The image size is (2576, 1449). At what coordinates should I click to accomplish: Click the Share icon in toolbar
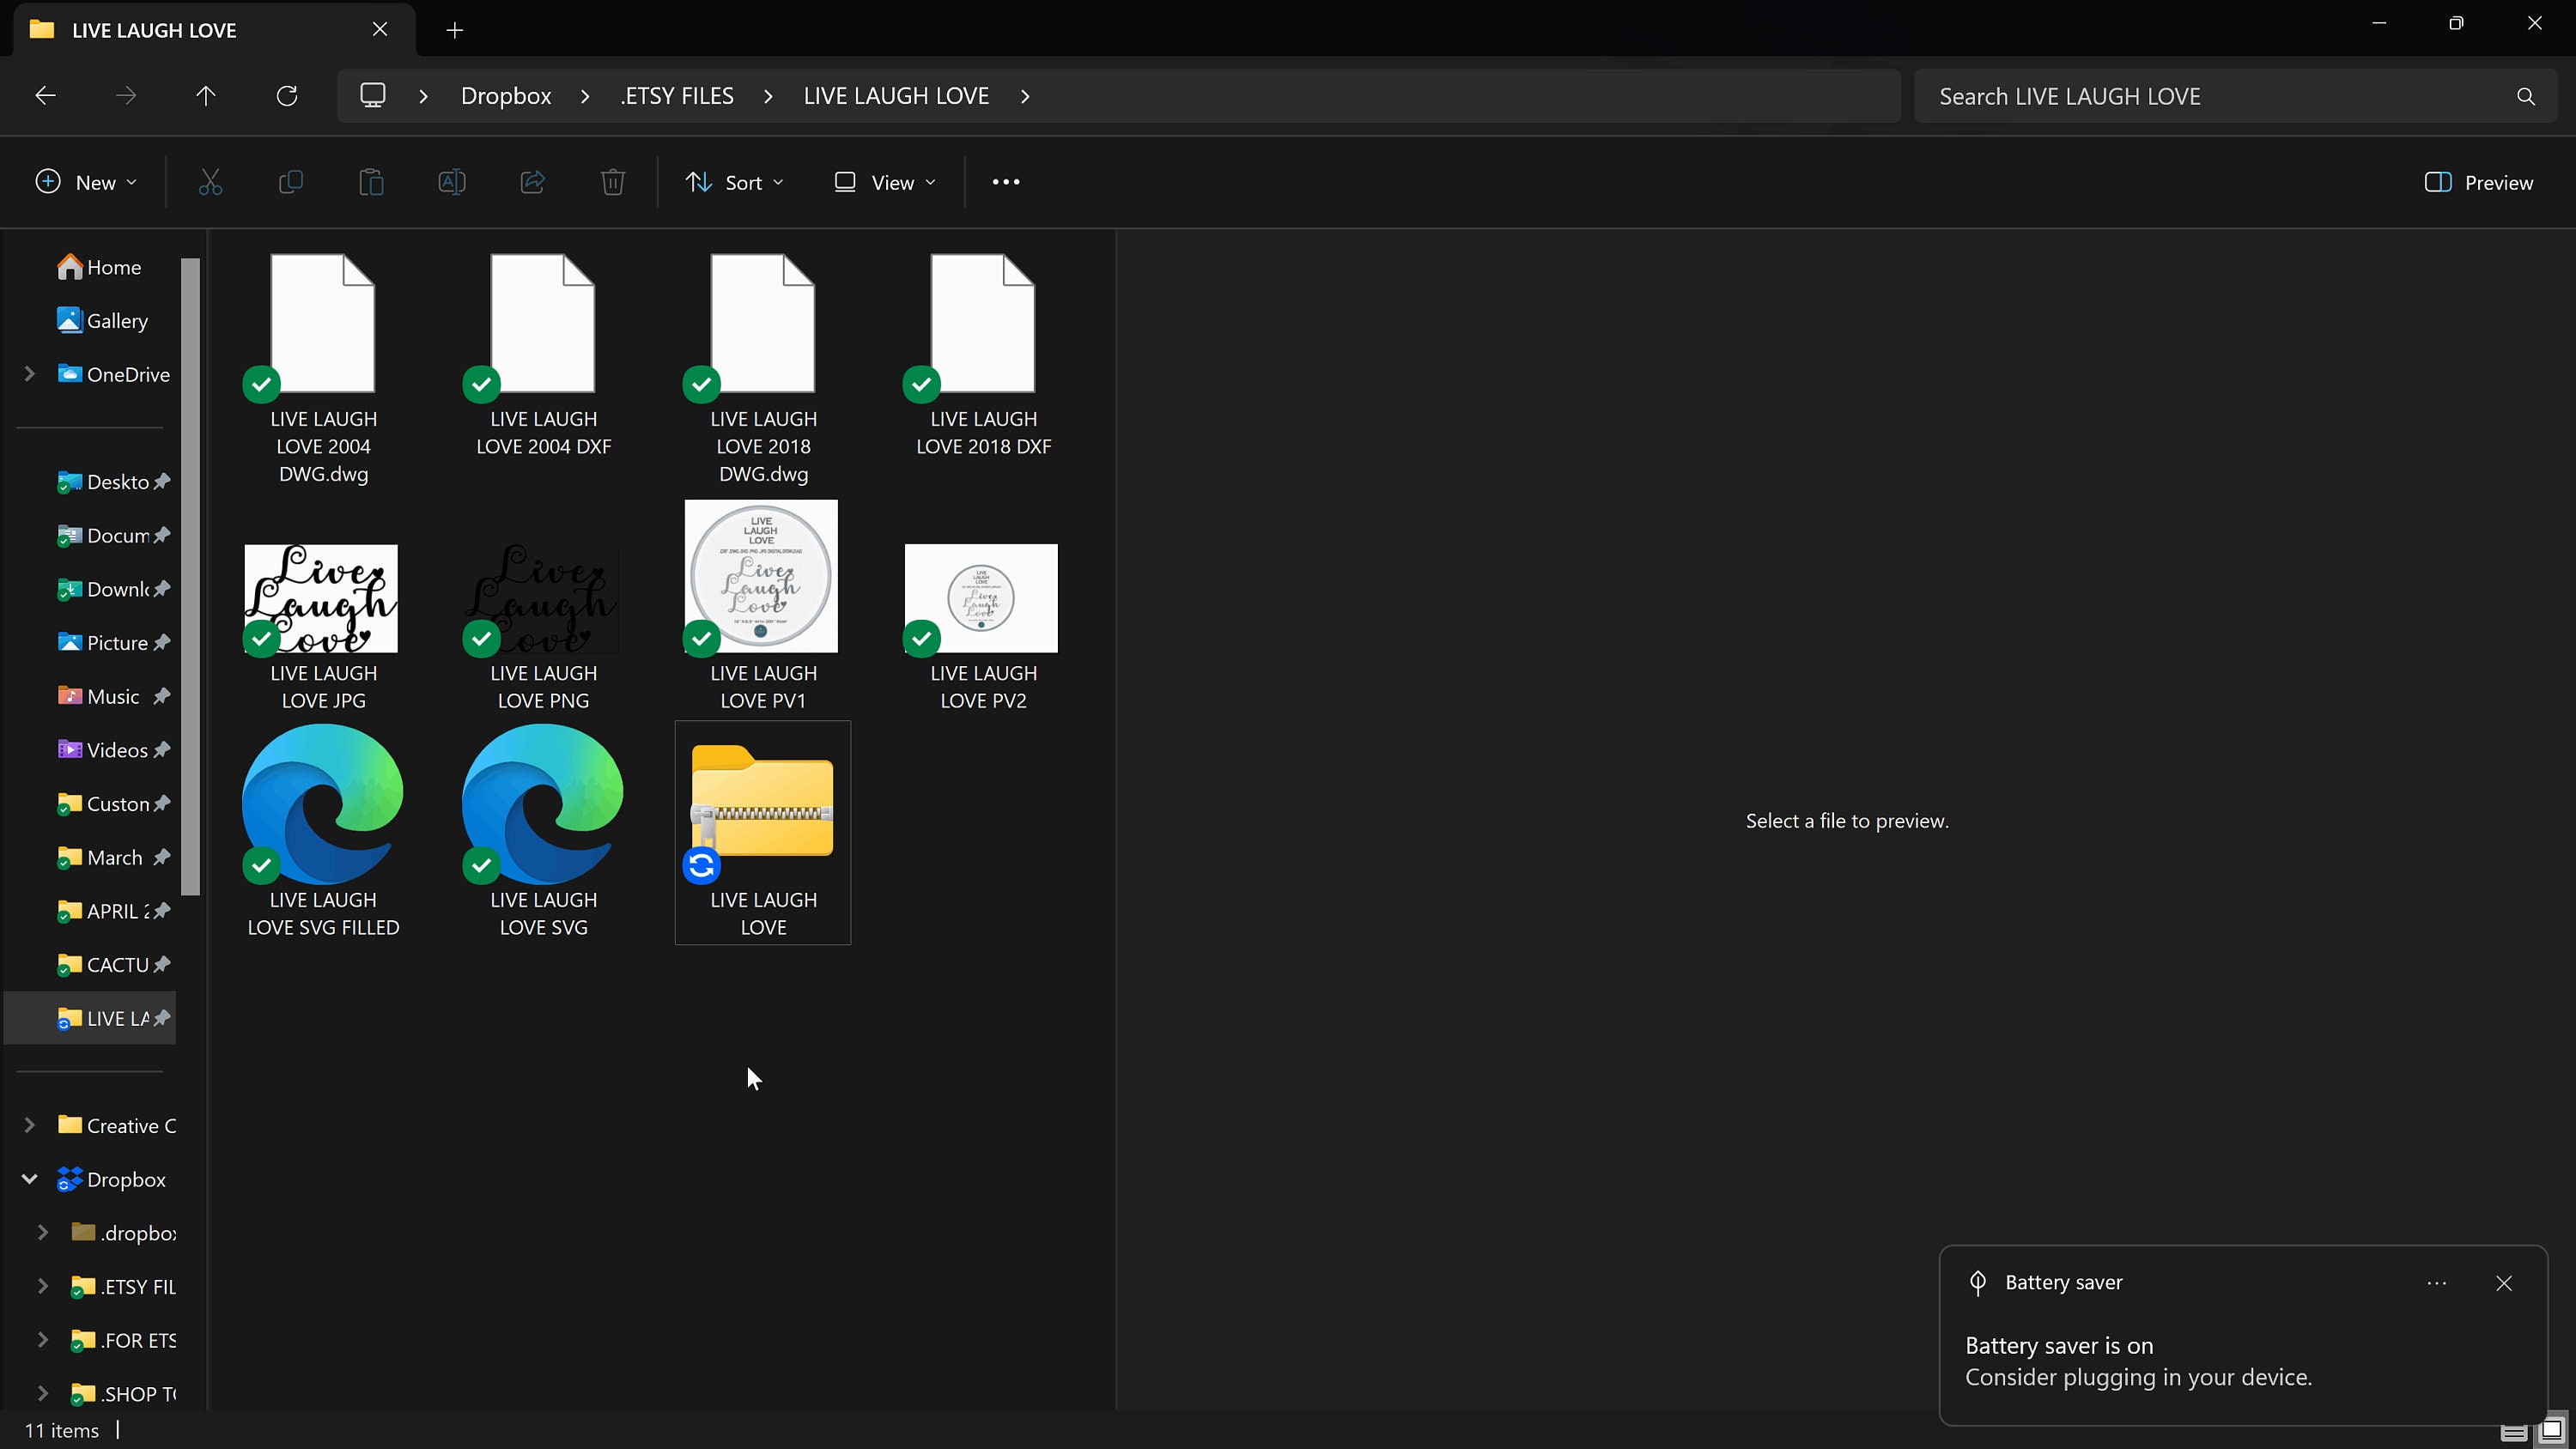tap(533, 182)
